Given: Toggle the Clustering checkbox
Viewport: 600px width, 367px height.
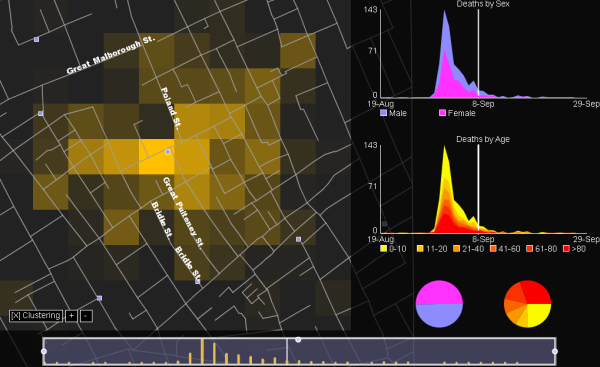Looking at the screenshot, I should click(36, 316).
